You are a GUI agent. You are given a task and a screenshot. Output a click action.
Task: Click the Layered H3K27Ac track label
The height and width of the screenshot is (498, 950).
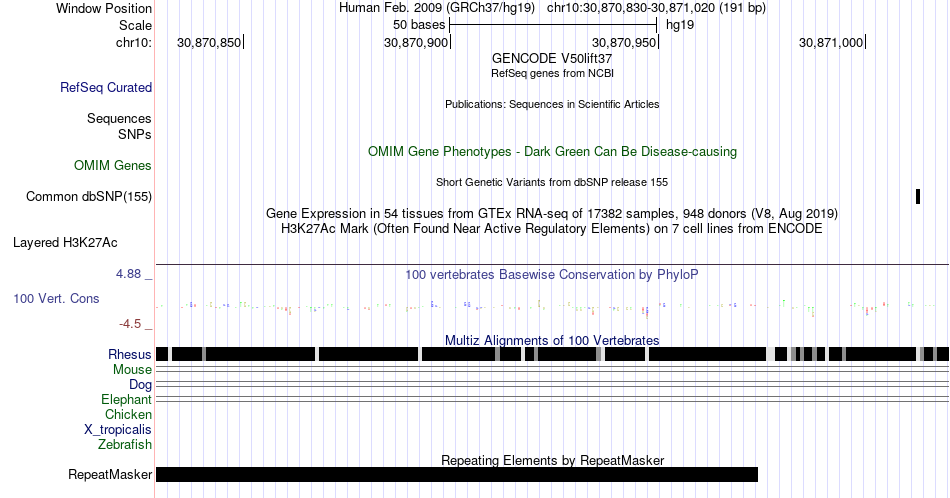click(65, 243)
